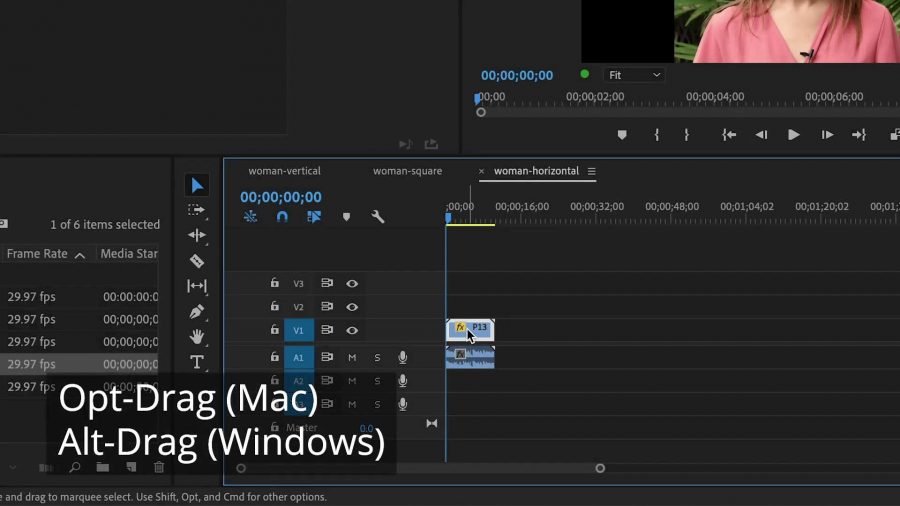This screenshot has height=506, width=900.
Task: Toggle Linked Selection in timeline
Action: point(314,217)
